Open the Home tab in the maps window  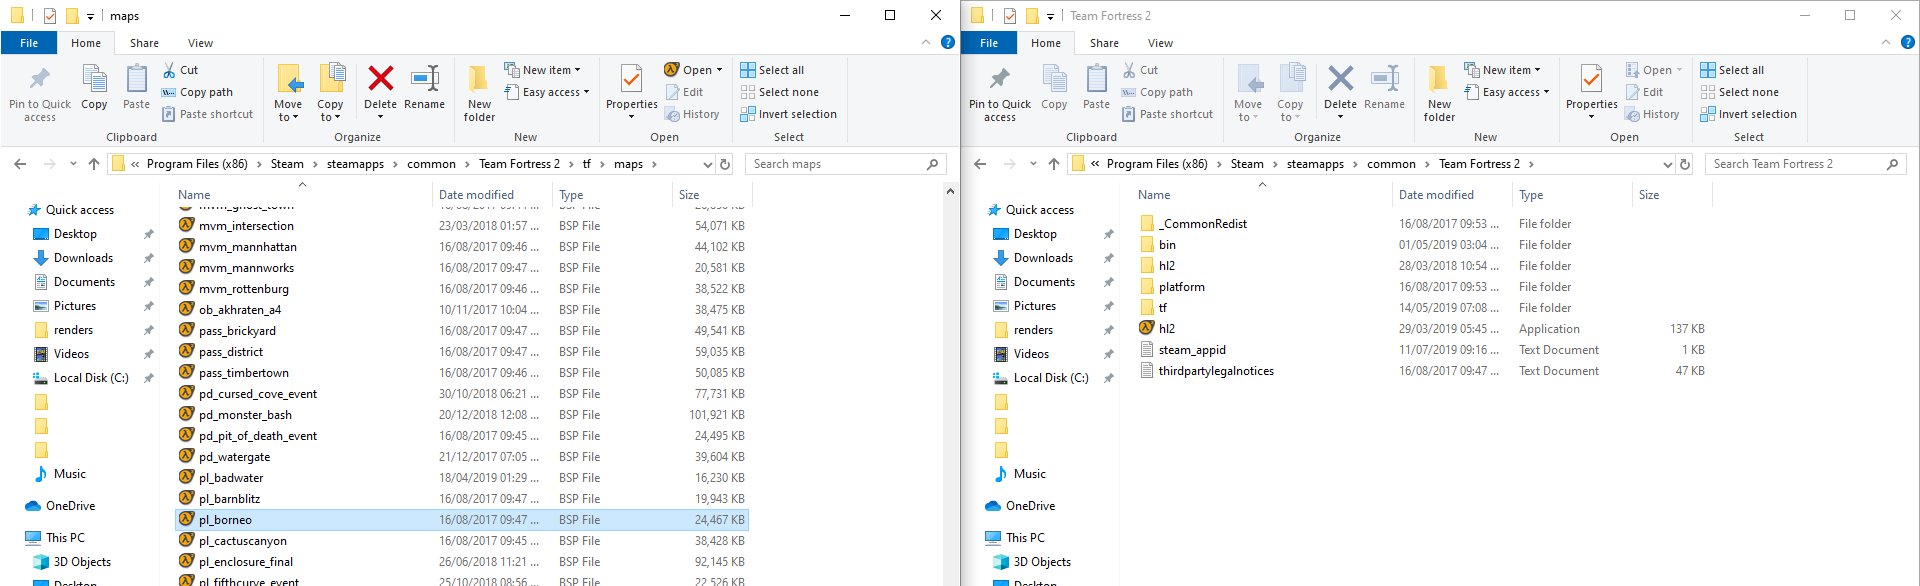point(86,43)
